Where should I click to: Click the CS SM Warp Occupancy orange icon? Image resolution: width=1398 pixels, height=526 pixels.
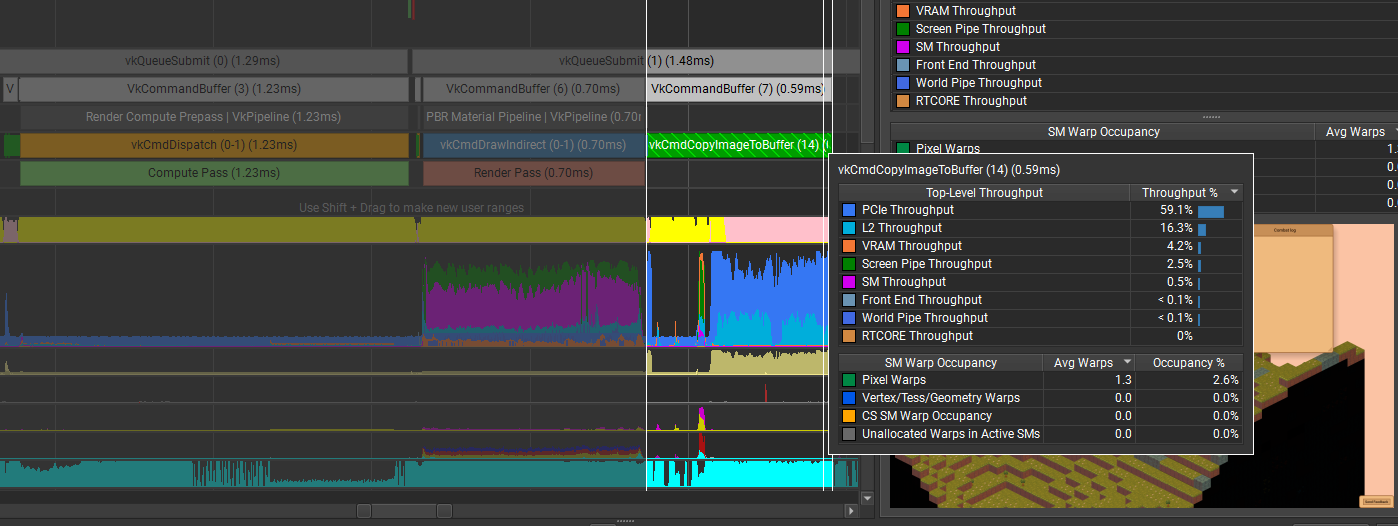point(849,416)
